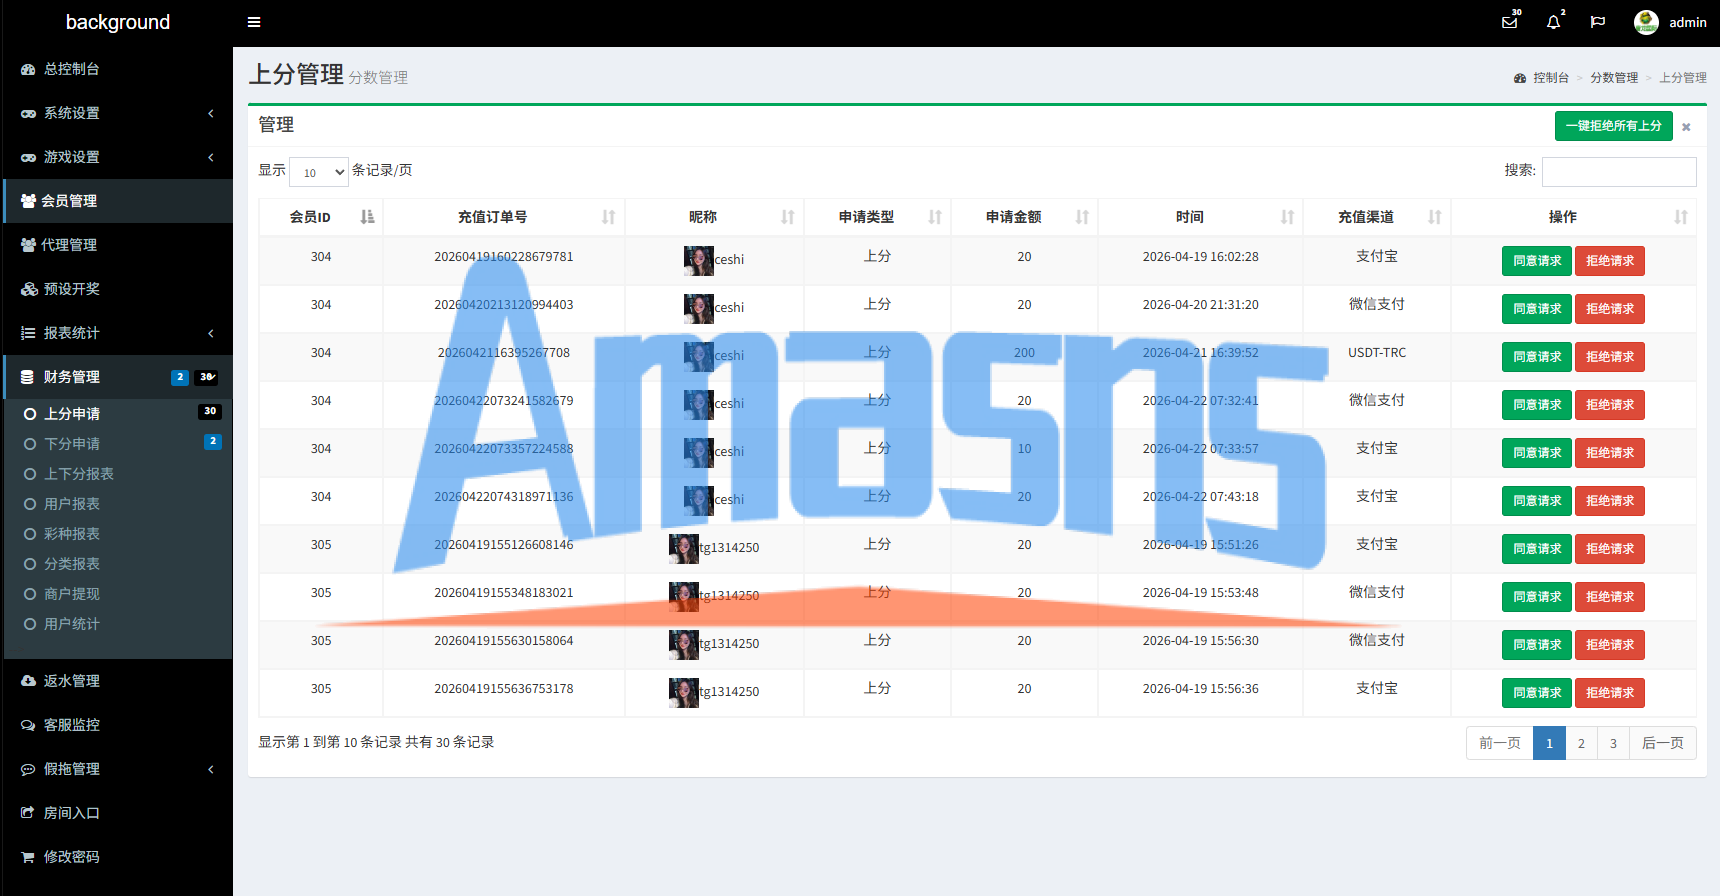Click 分数管理 breadcrumb link
The width and height of the screenshot is (1720, 896).
pyautogui.click(x=1614, y=78)
